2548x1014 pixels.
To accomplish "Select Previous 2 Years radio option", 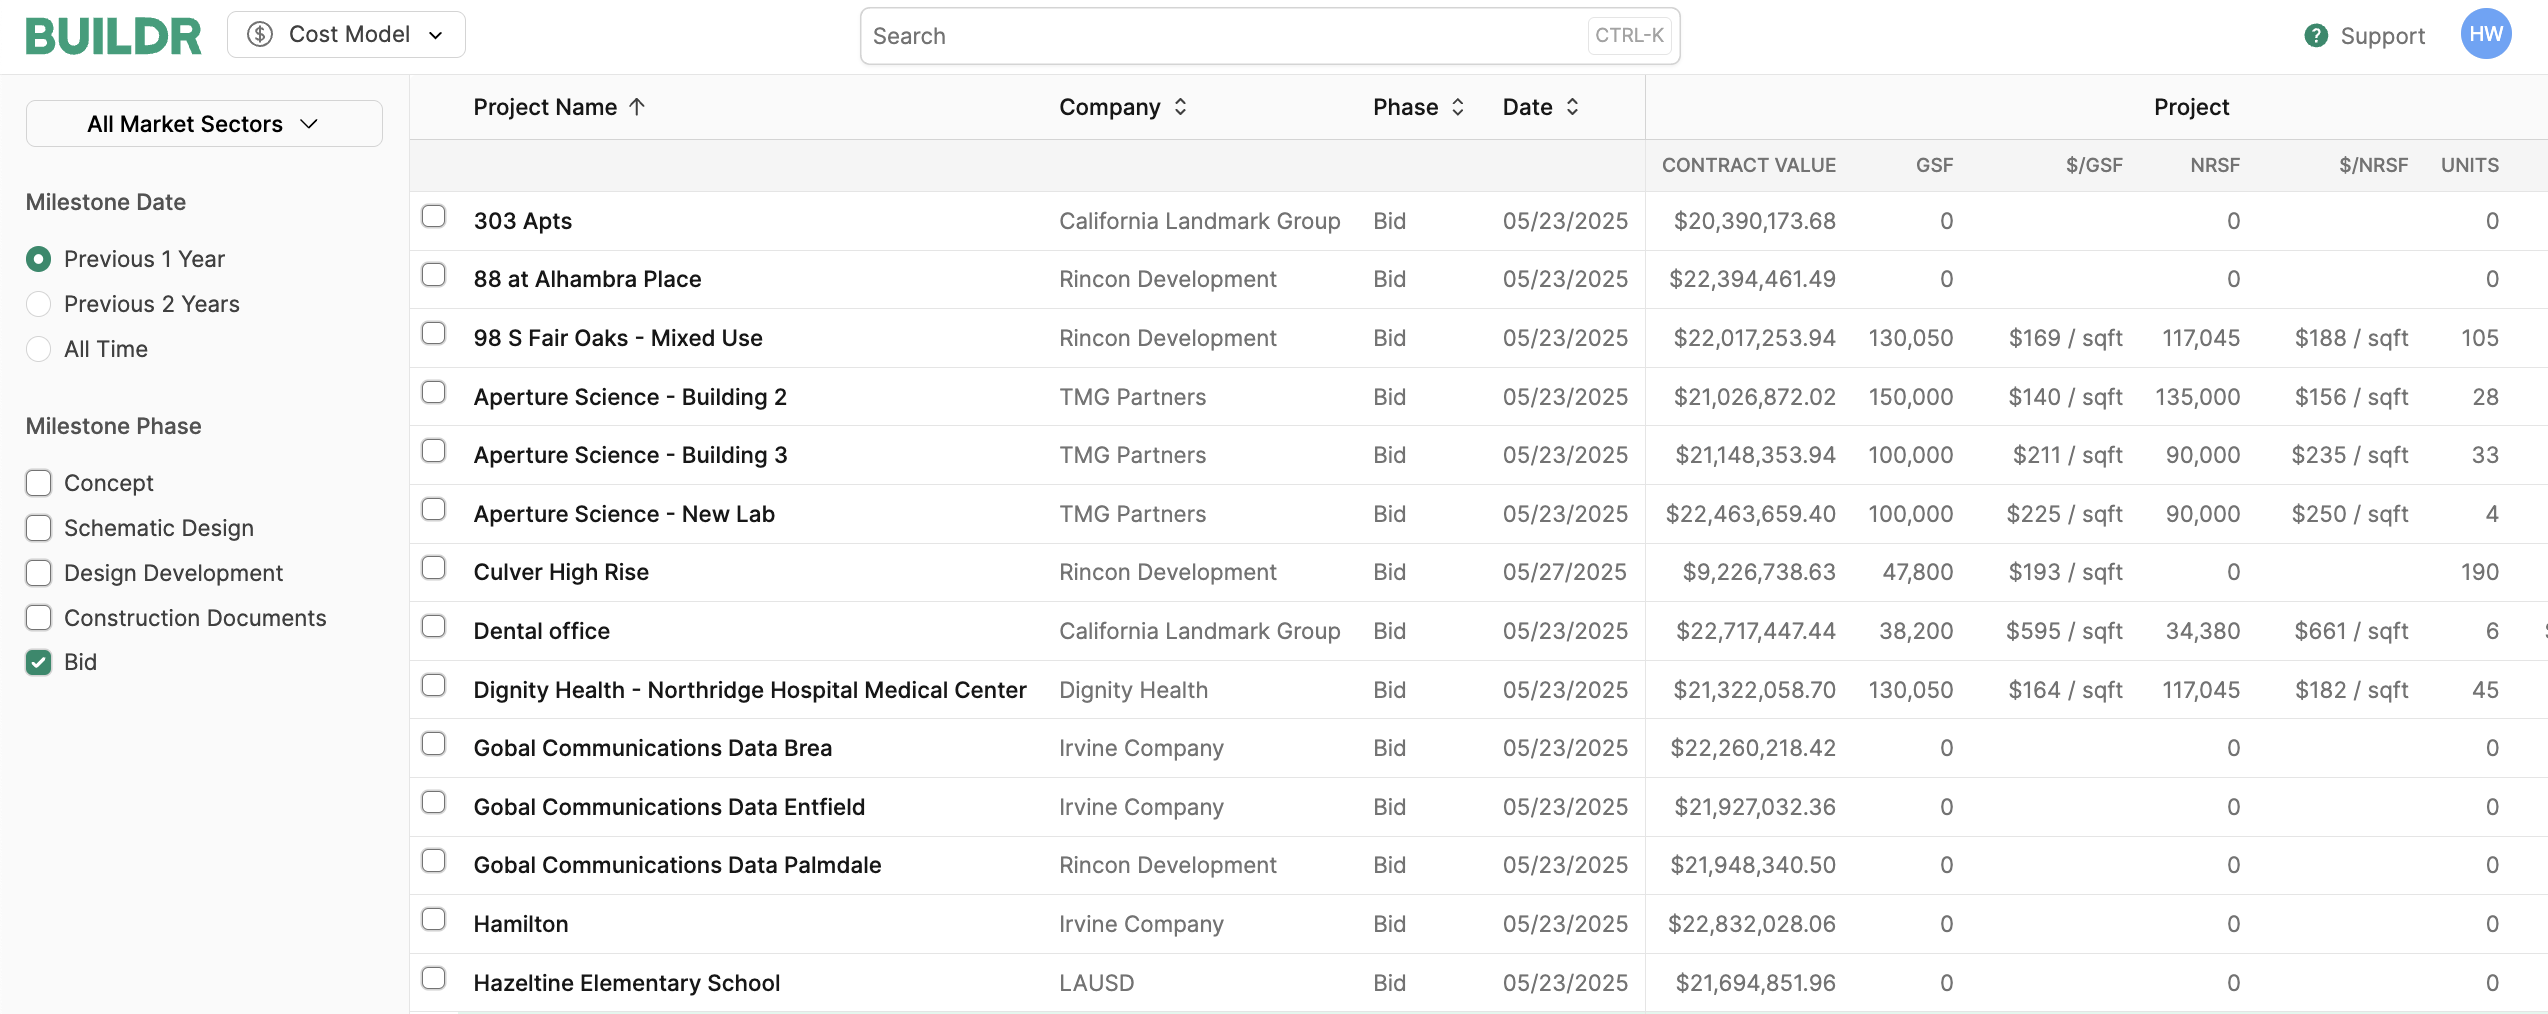I will pyautogui.click(x=38, y=304).
